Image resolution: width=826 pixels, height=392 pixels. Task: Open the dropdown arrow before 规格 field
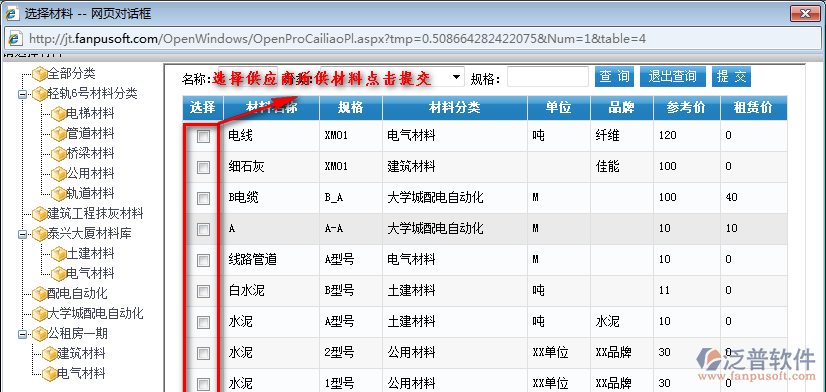point(457,77)
